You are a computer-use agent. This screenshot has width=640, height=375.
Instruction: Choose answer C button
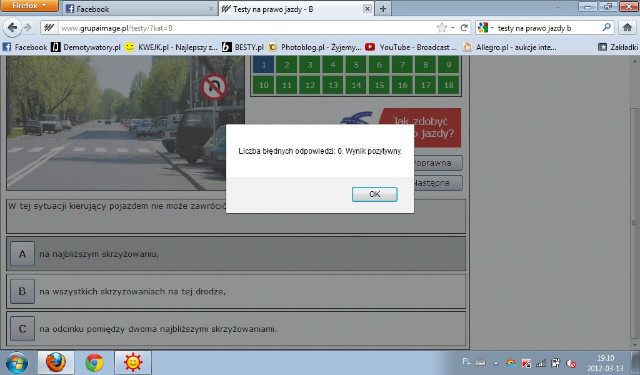pos(22,329)
